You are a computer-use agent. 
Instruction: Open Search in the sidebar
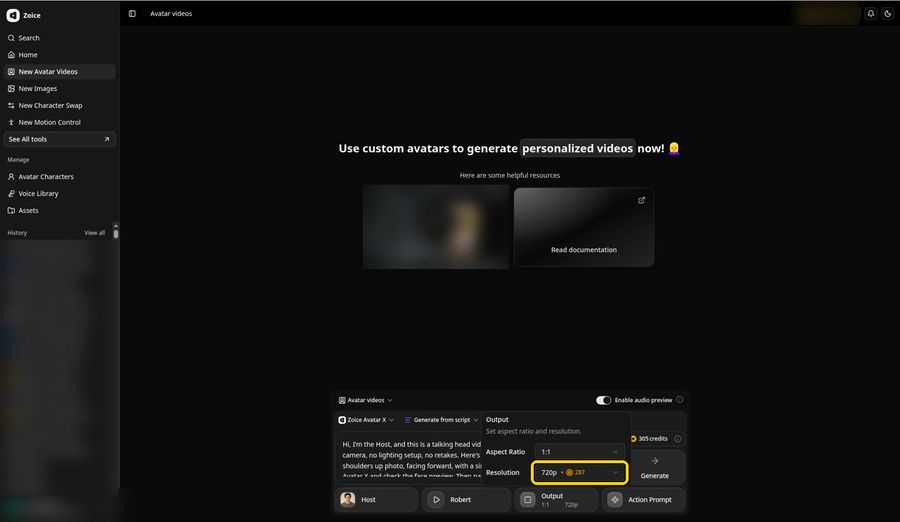pyautogui.click(x=60, y=38)
